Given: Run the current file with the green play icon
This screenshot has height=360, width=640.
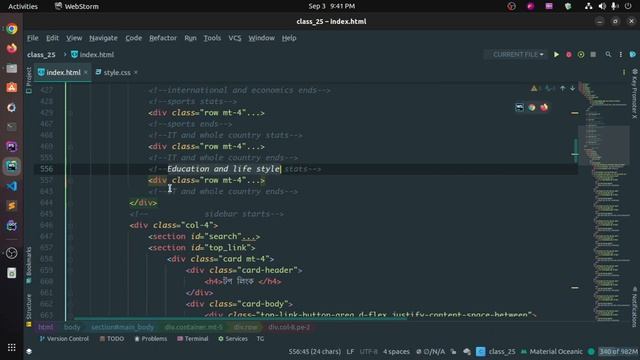Looking at the screenshot, I should (556, 55).
